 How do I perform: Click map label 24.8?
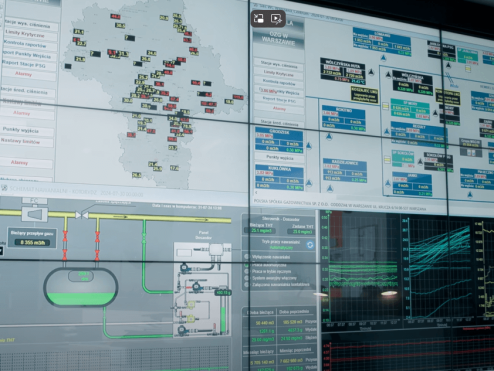(151, 53)
